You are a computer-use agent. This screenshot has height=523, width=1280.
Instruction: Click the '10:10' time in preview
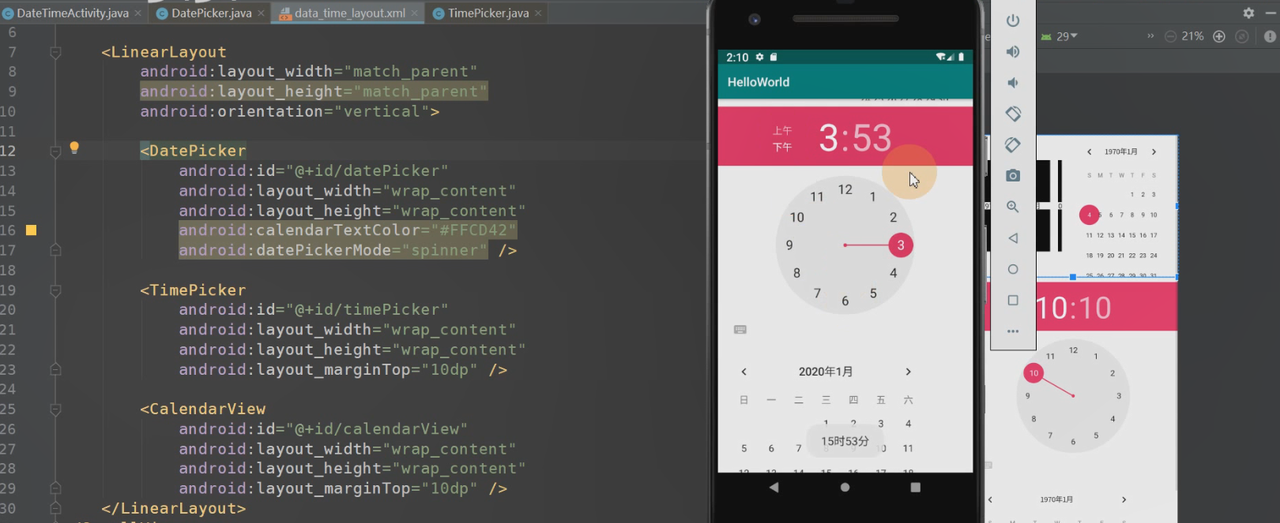pyautogui.click(x=1073, y=307)
